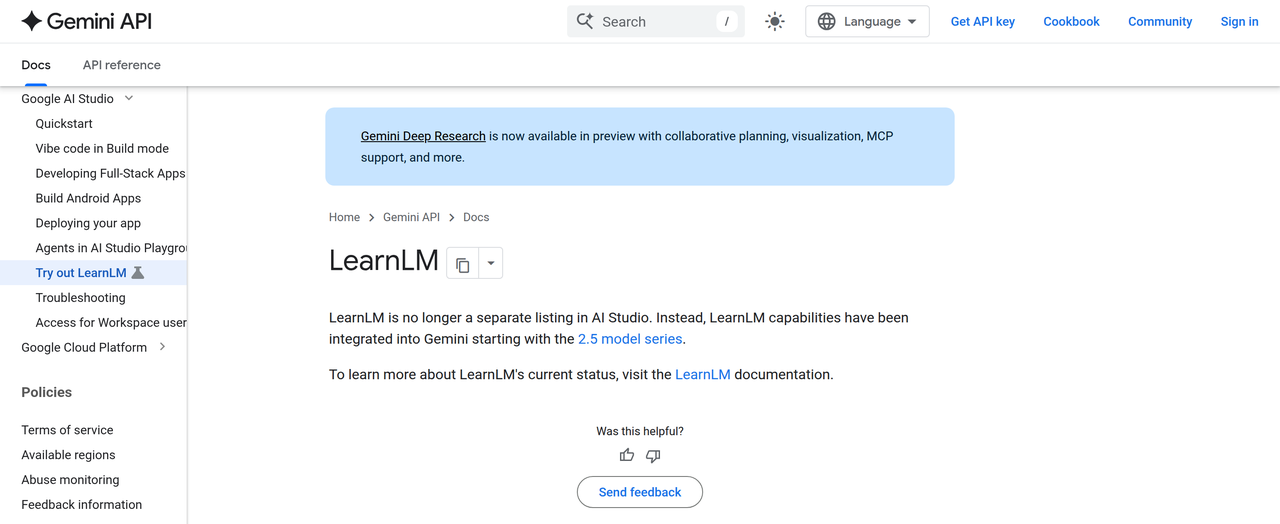Open the Community link
Screen dimensions: 1280x524
[x=1160, y=21]
